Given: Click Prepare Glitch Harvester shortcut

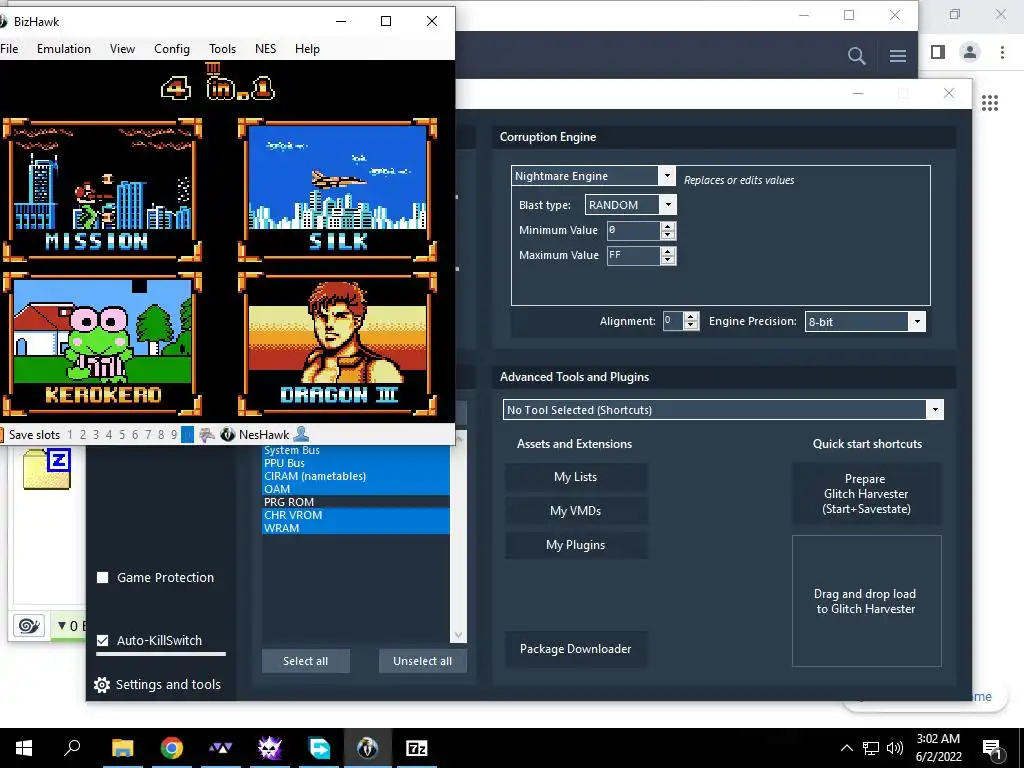Looking at the screenshot, I should pos(867,494).
